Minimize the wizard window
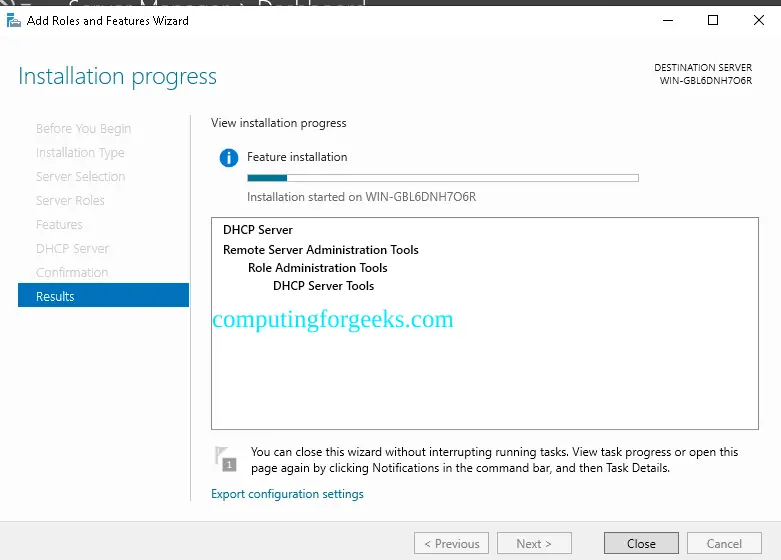Viewport: 781px width, 560px height. (668, 20)
